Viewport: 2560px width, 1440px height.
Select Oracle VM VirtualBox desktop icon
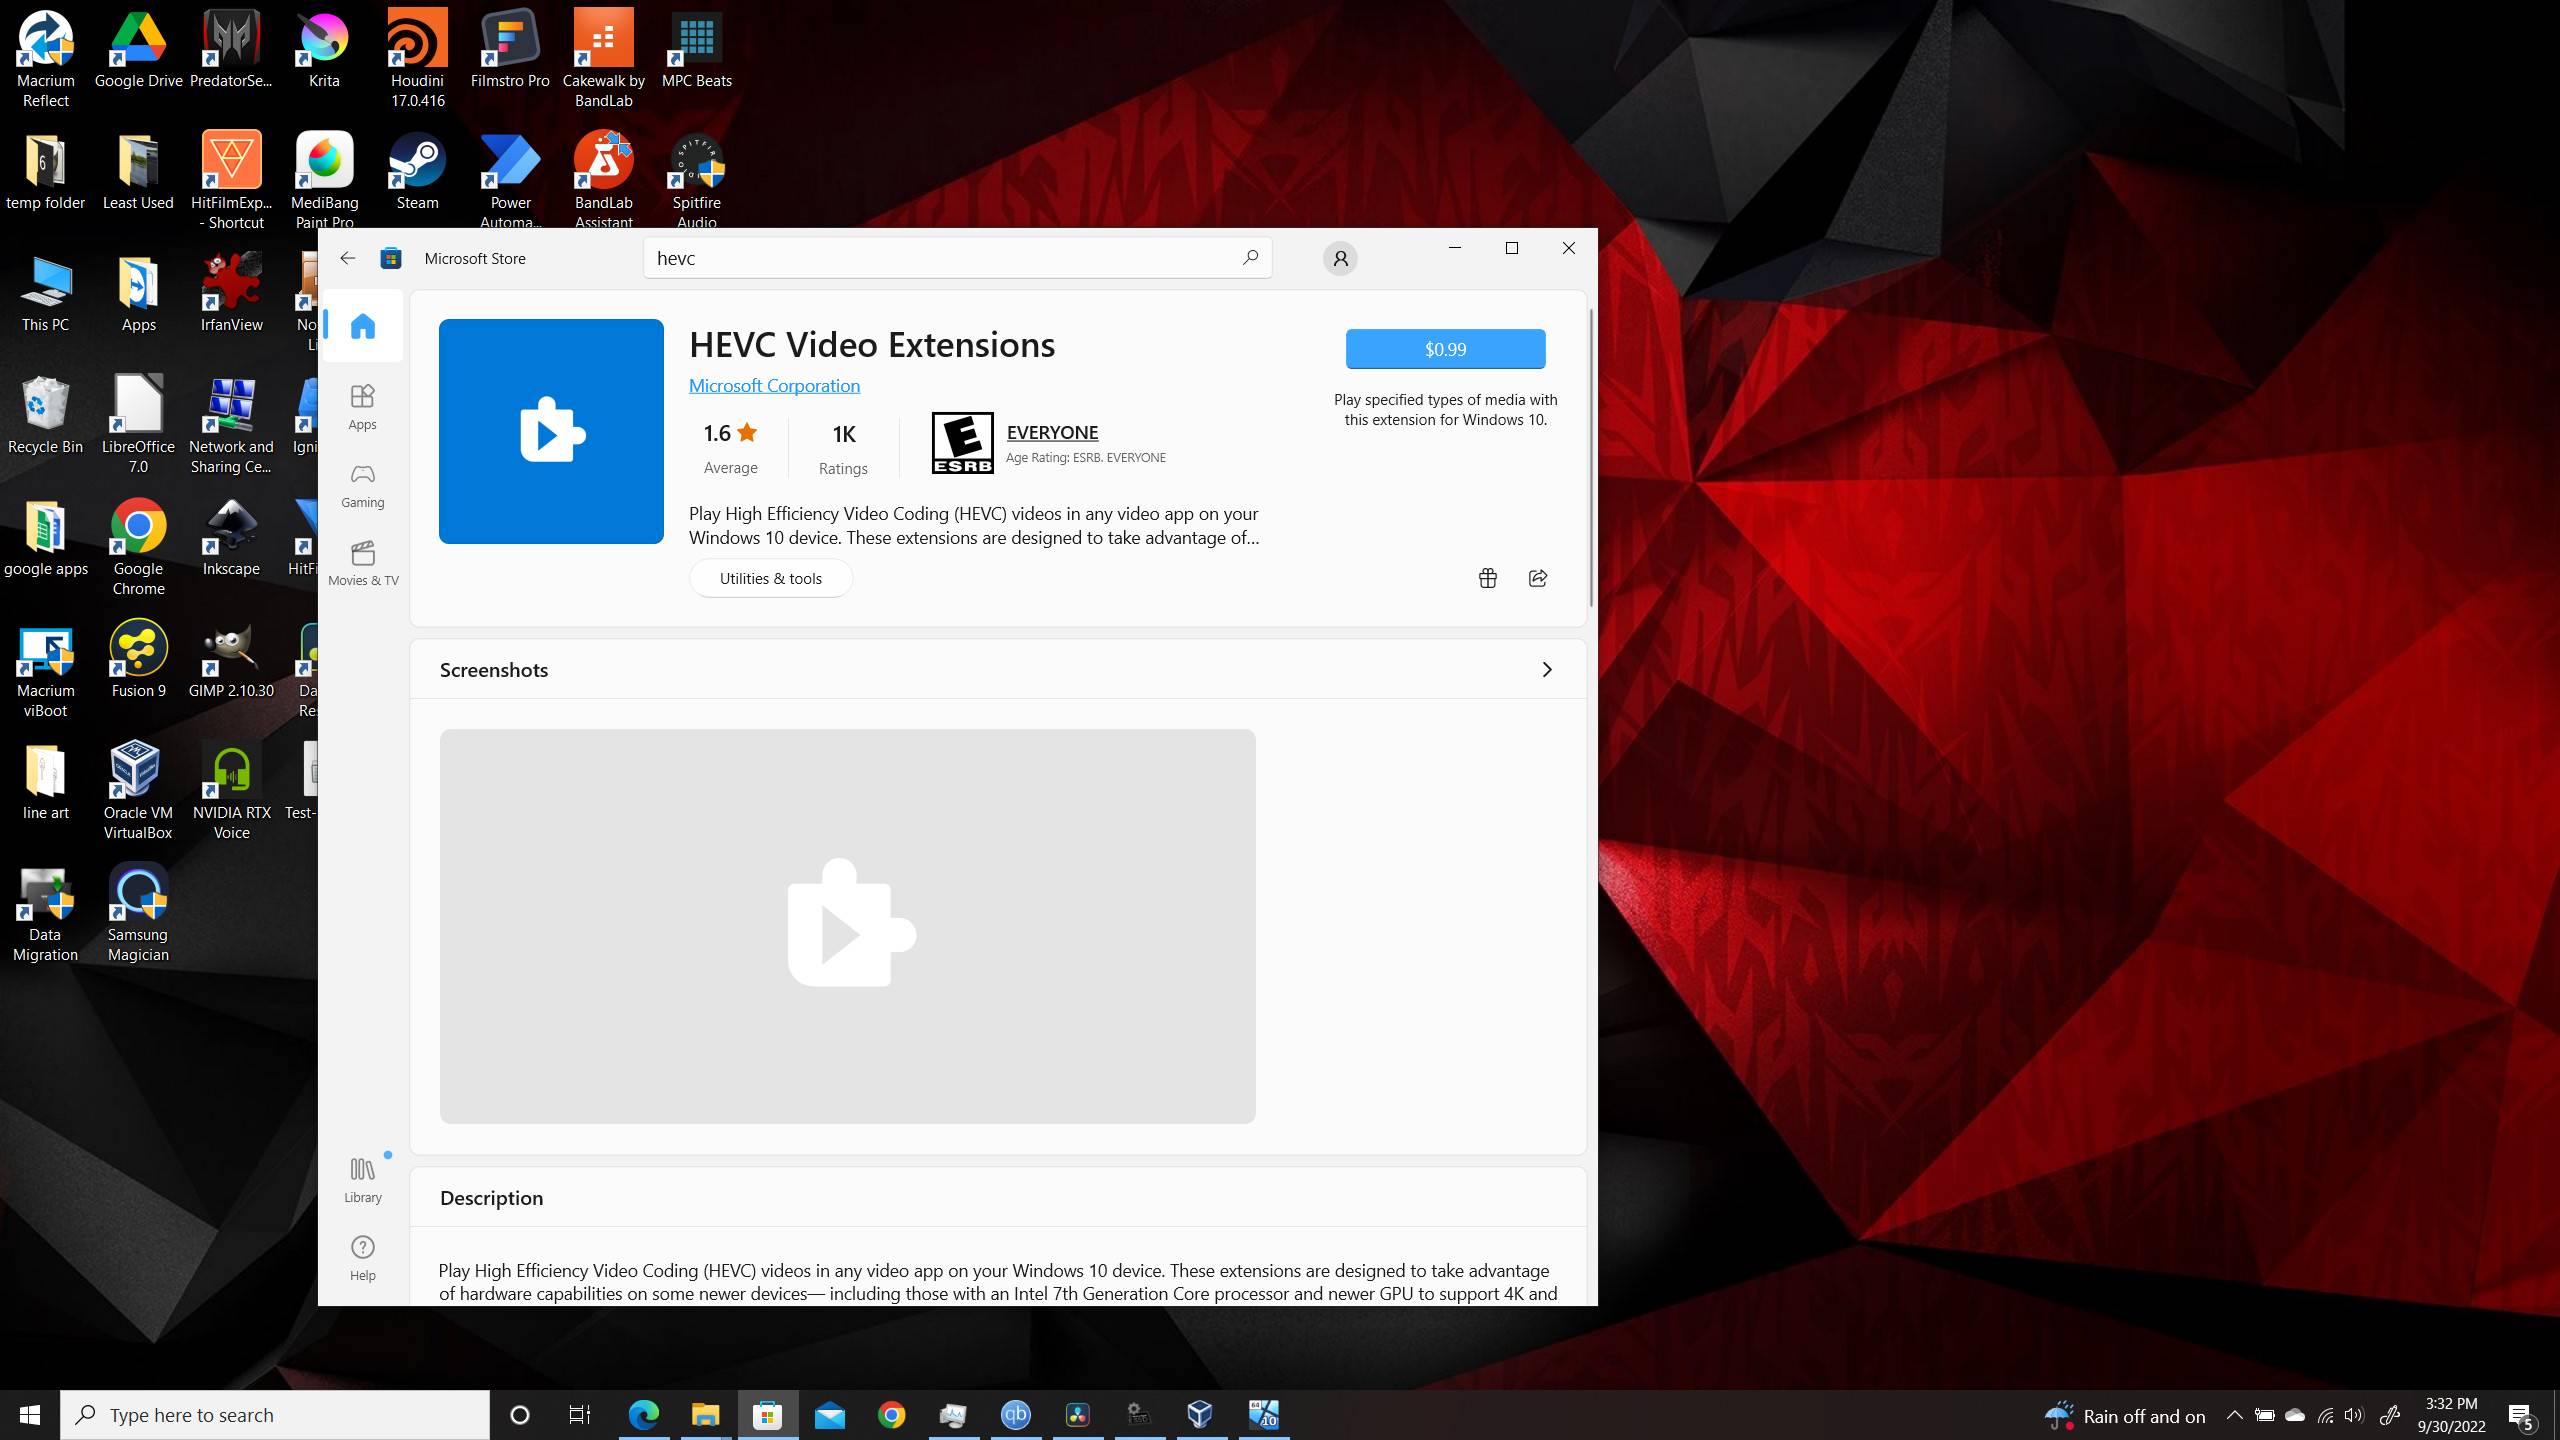[x=138, y=792]
